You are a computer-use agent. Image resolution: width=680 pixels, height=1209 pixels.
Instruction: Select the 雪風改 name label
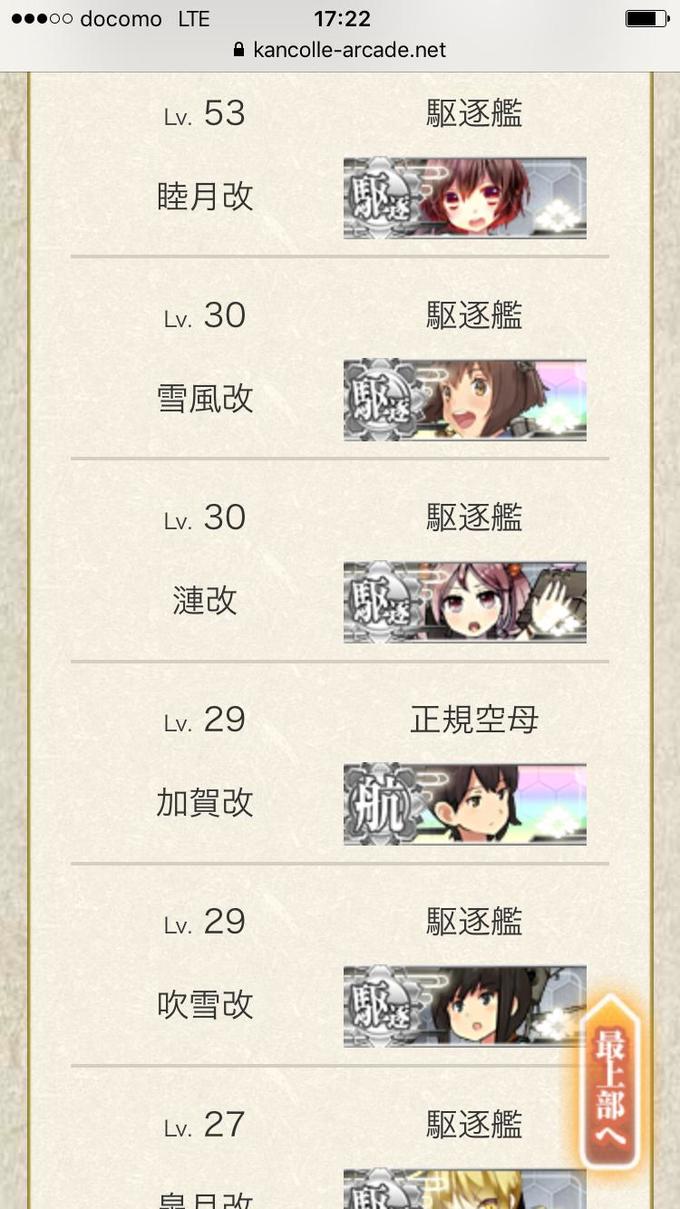click(205, 399)
